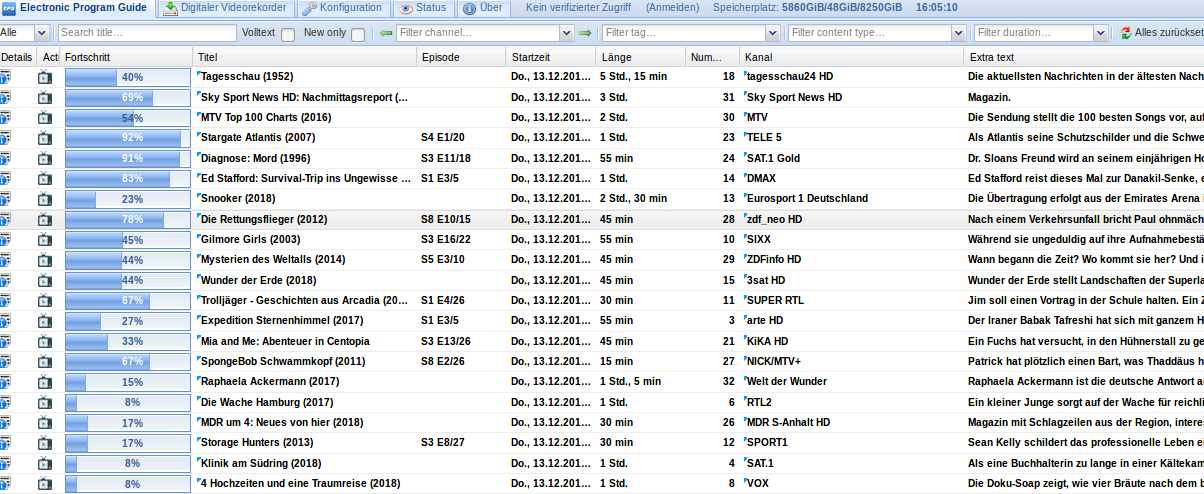Click the 23% progress bar for Snooker
The image size is (1204, 494).
[x=128, y=199]
